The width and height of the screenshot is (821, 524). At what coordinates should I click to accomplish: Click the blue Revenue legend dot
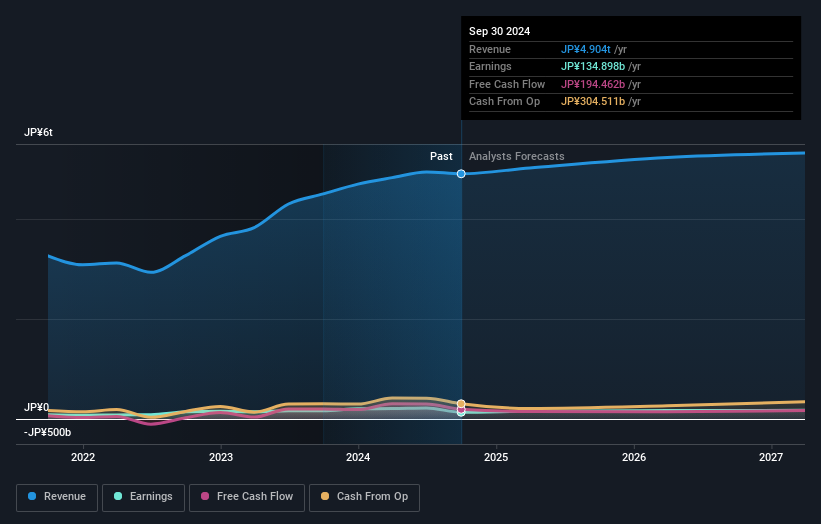32,496
